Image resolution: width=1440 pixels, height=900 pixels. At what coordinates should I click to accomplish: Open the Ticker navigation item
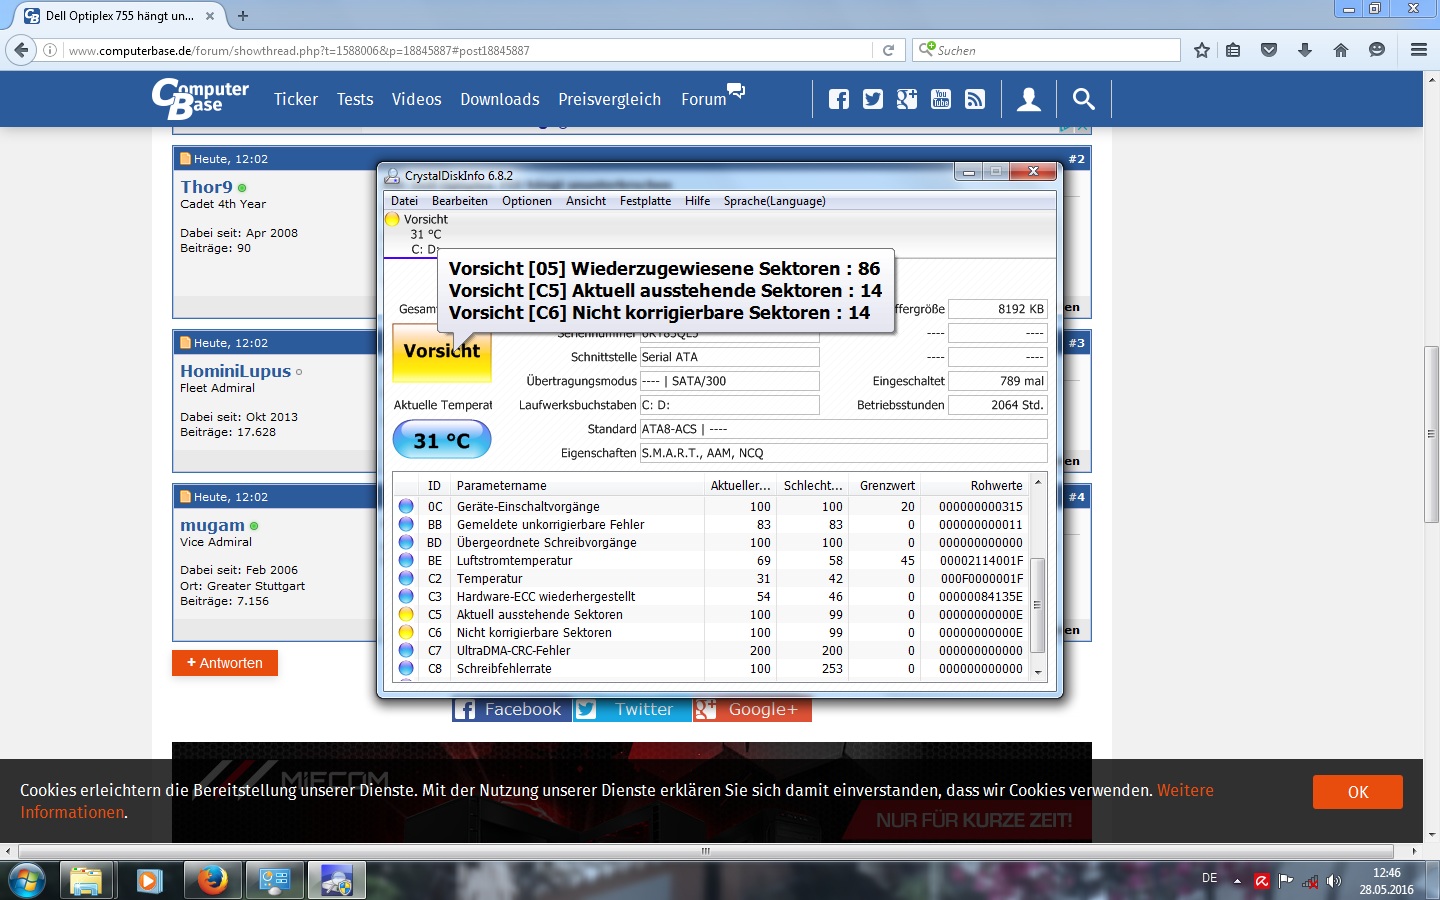(296, 99)
